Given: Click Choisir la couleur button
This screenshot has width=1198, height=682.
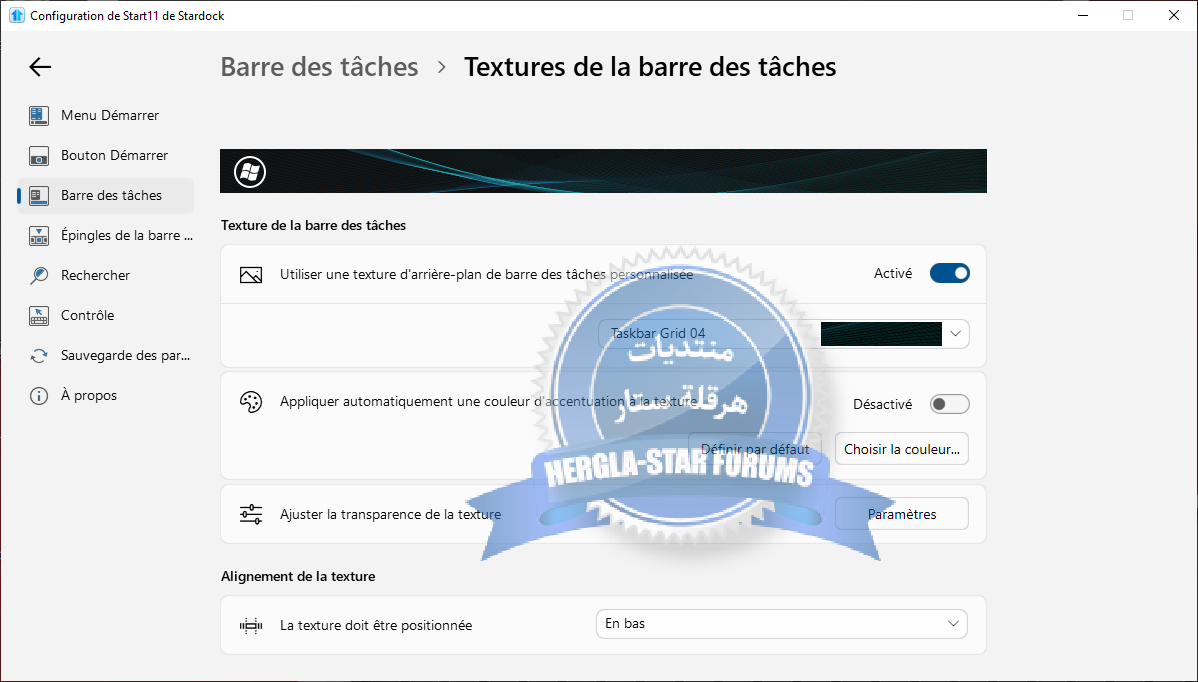Looking at the screenshot, I should pos(902,449).
